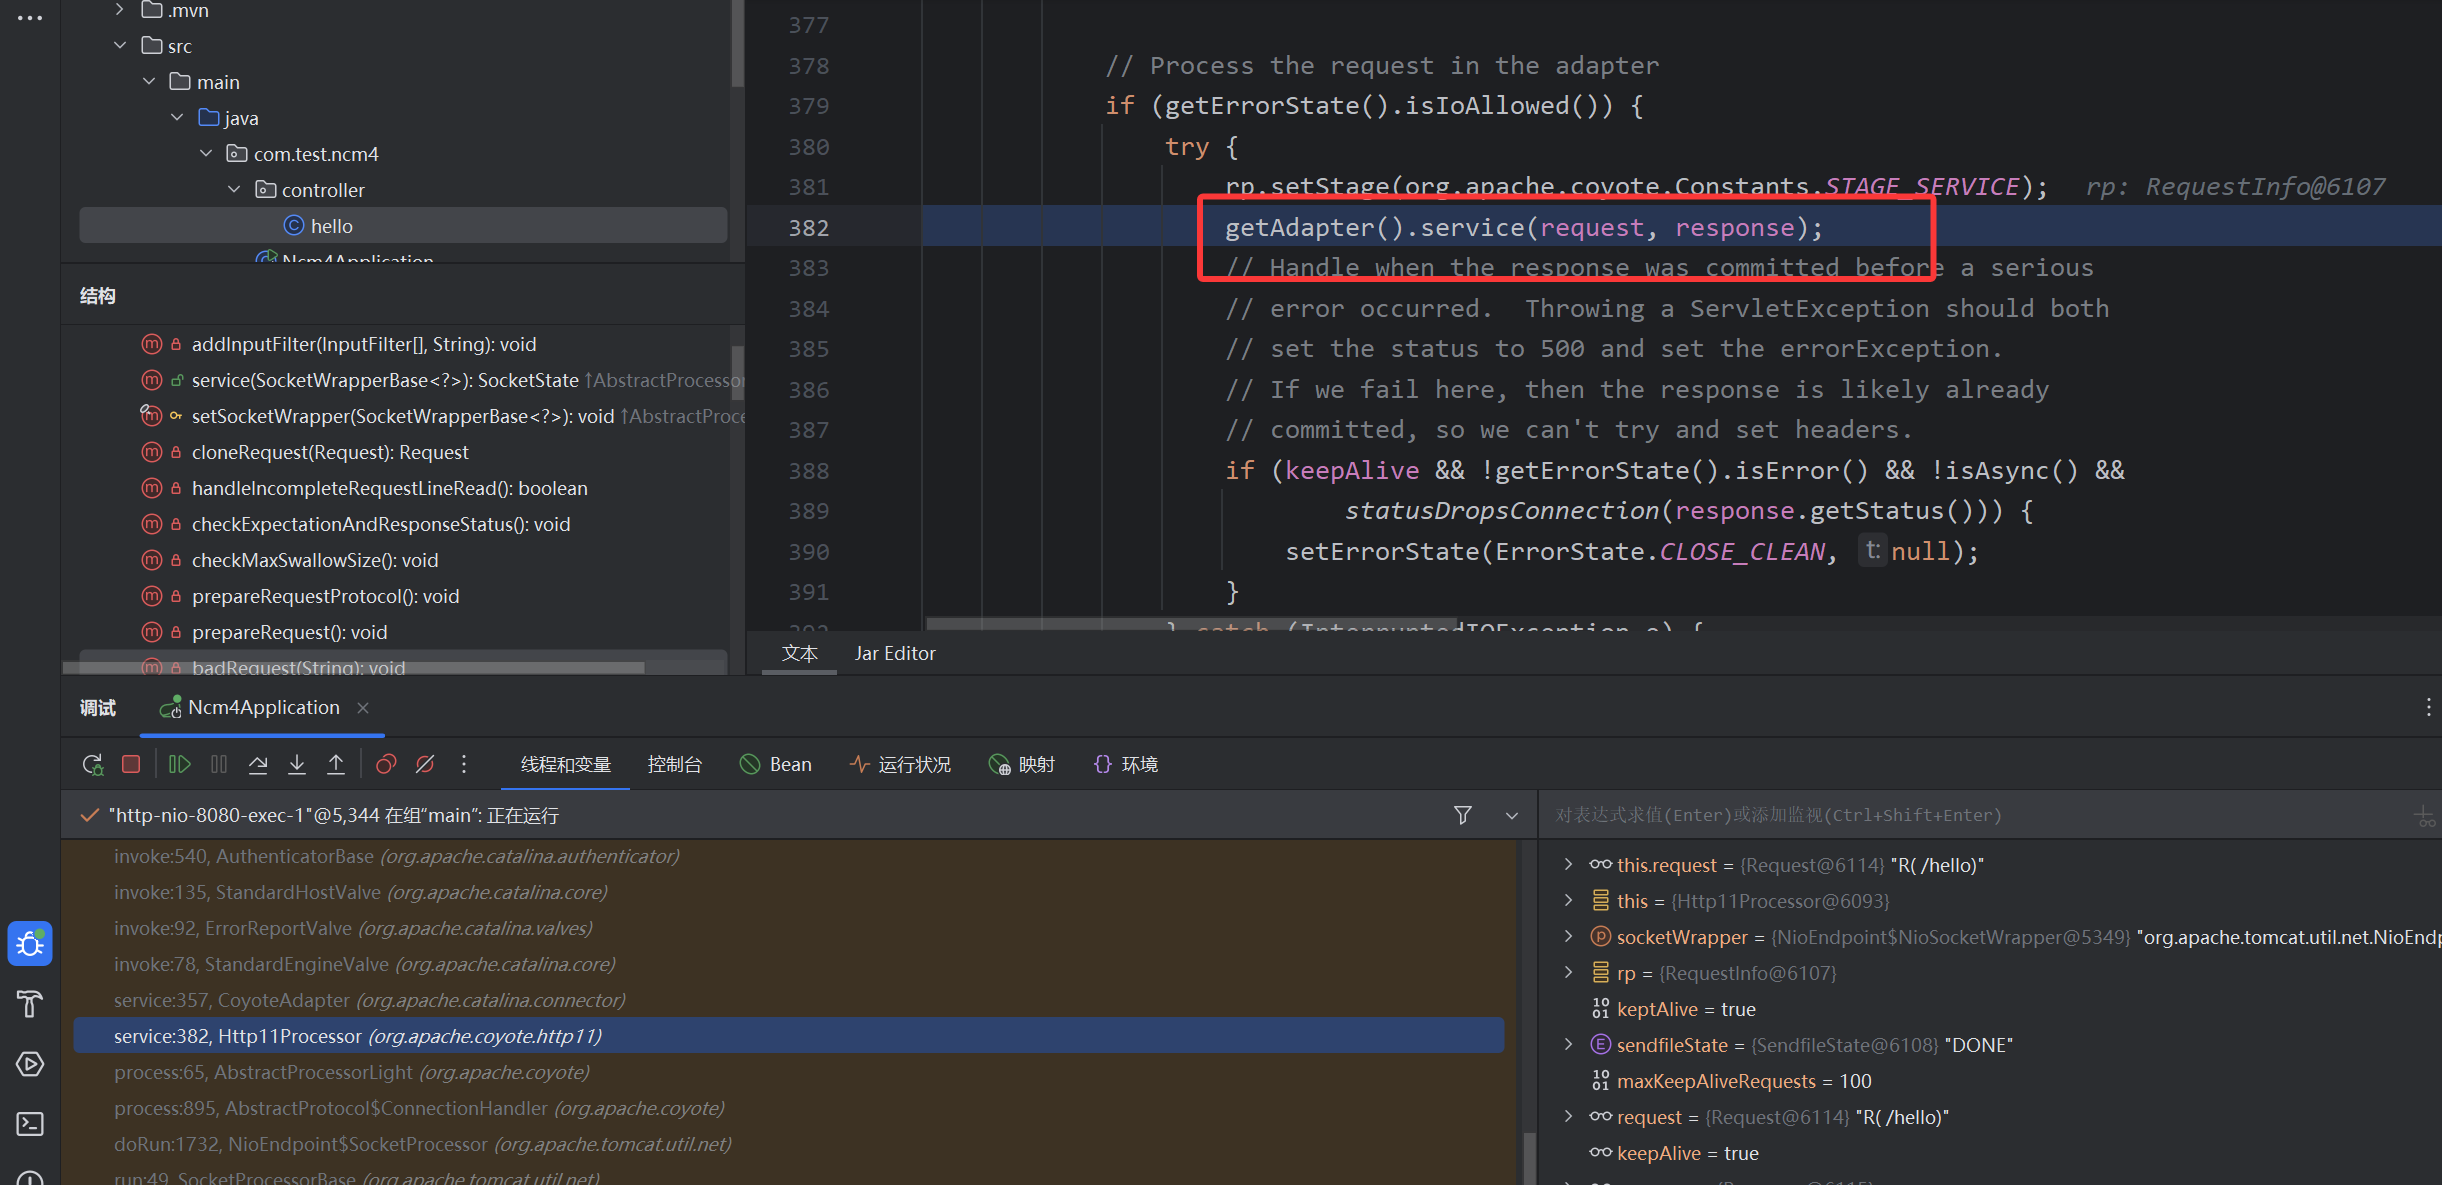Click the Step Into arrow icon
Image resolution: width=2442 pixels, height=1185 pixels.
tap(297, 765)
